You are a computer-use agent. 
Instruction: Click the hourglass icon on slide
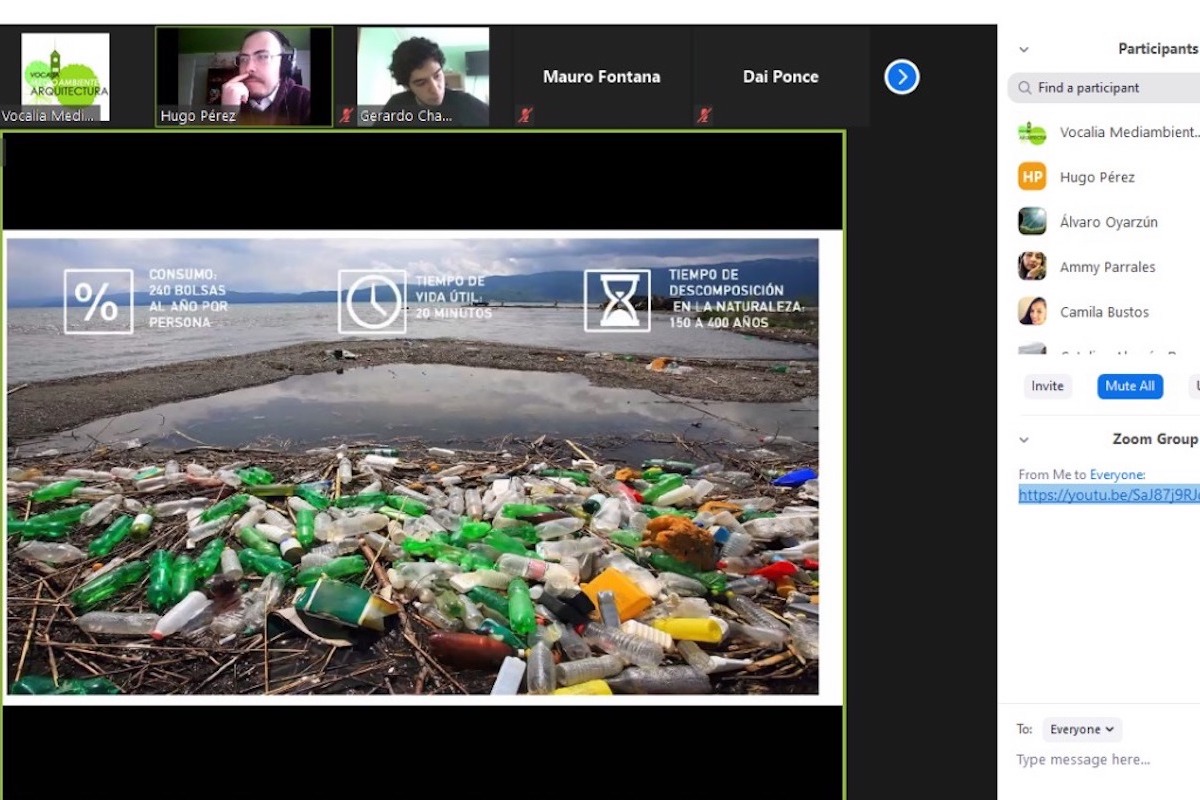pyautogui.click(x=617, y=301)
